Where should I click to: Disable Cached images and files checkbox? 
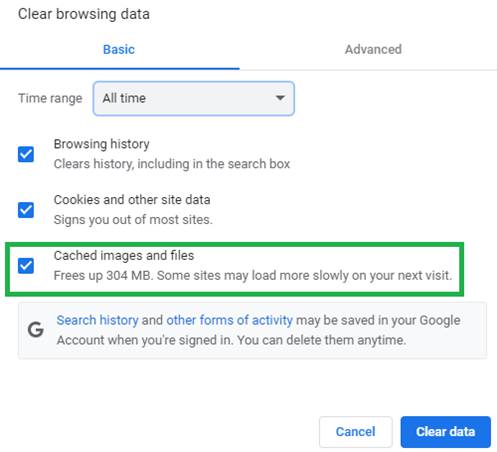pyautogui.click(x=26, y=265)
